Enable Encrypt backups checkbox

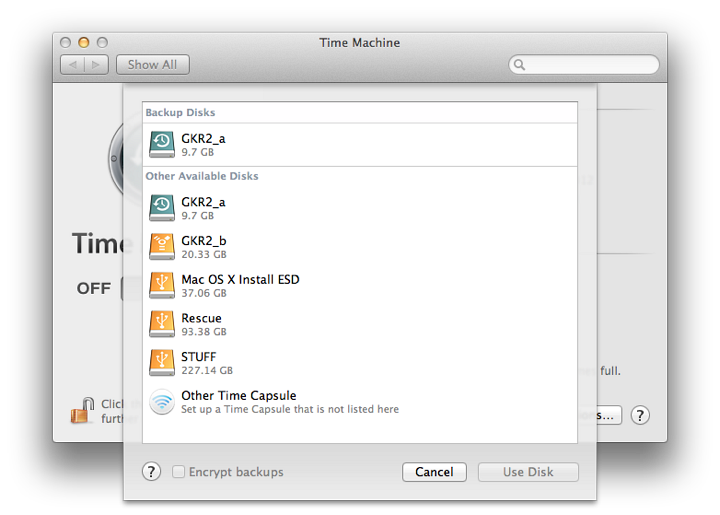click(178, 471)
